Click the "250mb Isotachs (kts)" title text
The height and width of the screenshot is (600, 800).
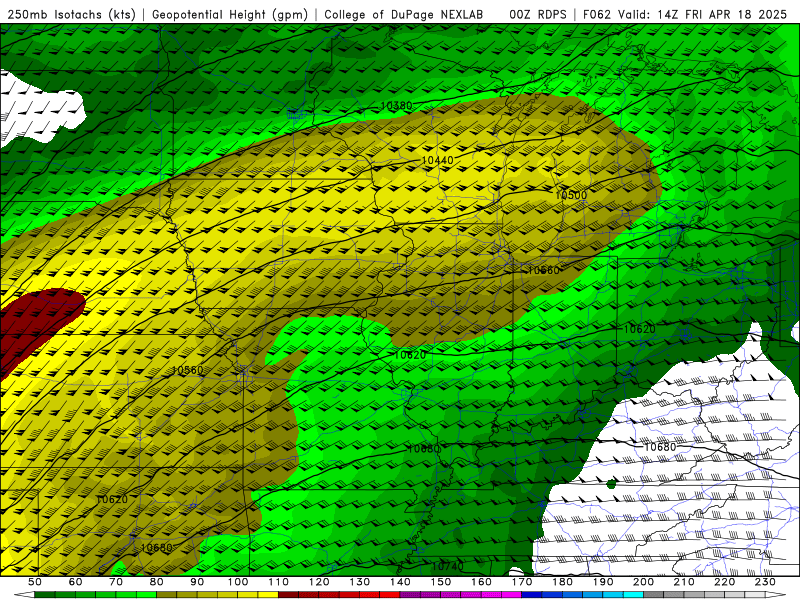click(71, 14)
